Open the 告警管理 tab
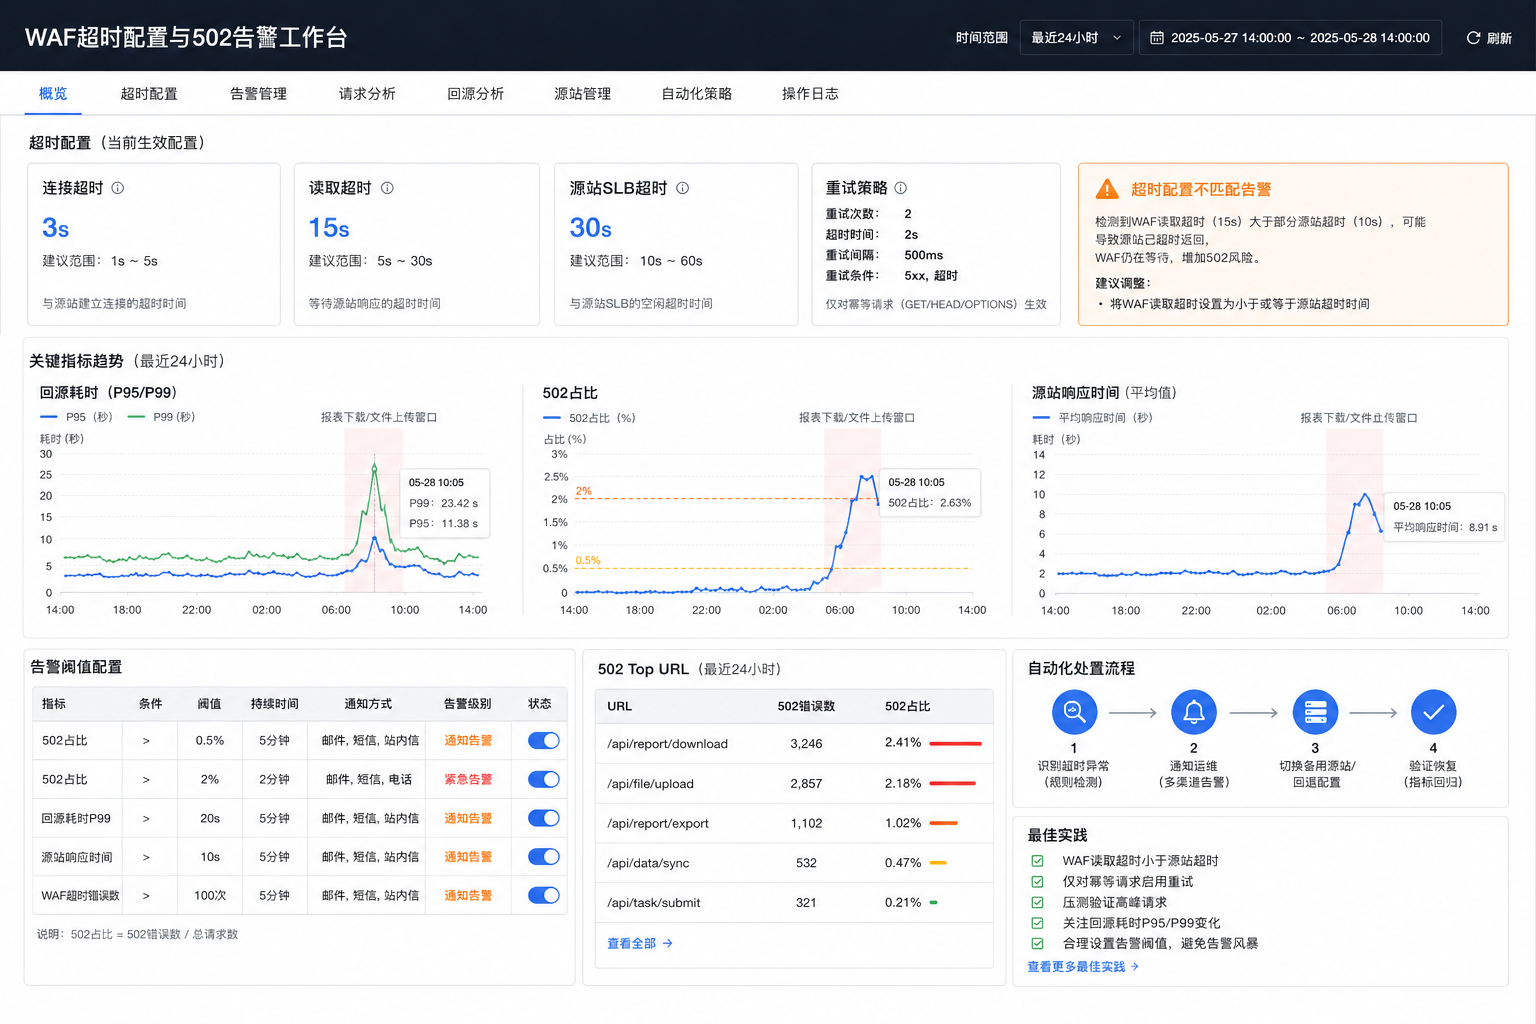Viewport: 1536px width, 1024px height. coord(258,93)
